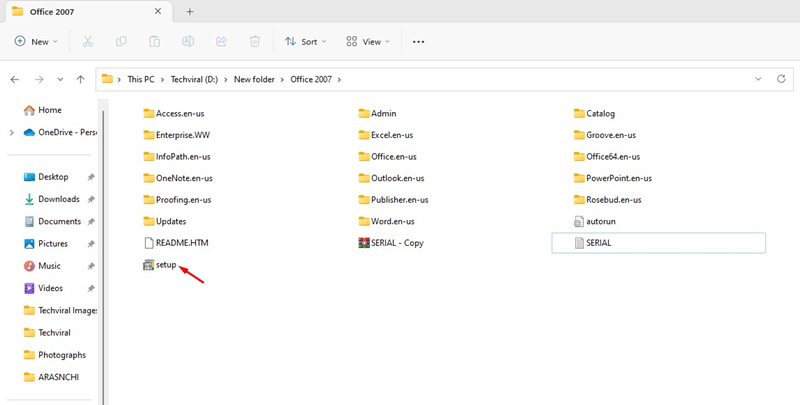Add a new tab with plus icon
This screenshot has width=800, height=405.
pos(190,11)
